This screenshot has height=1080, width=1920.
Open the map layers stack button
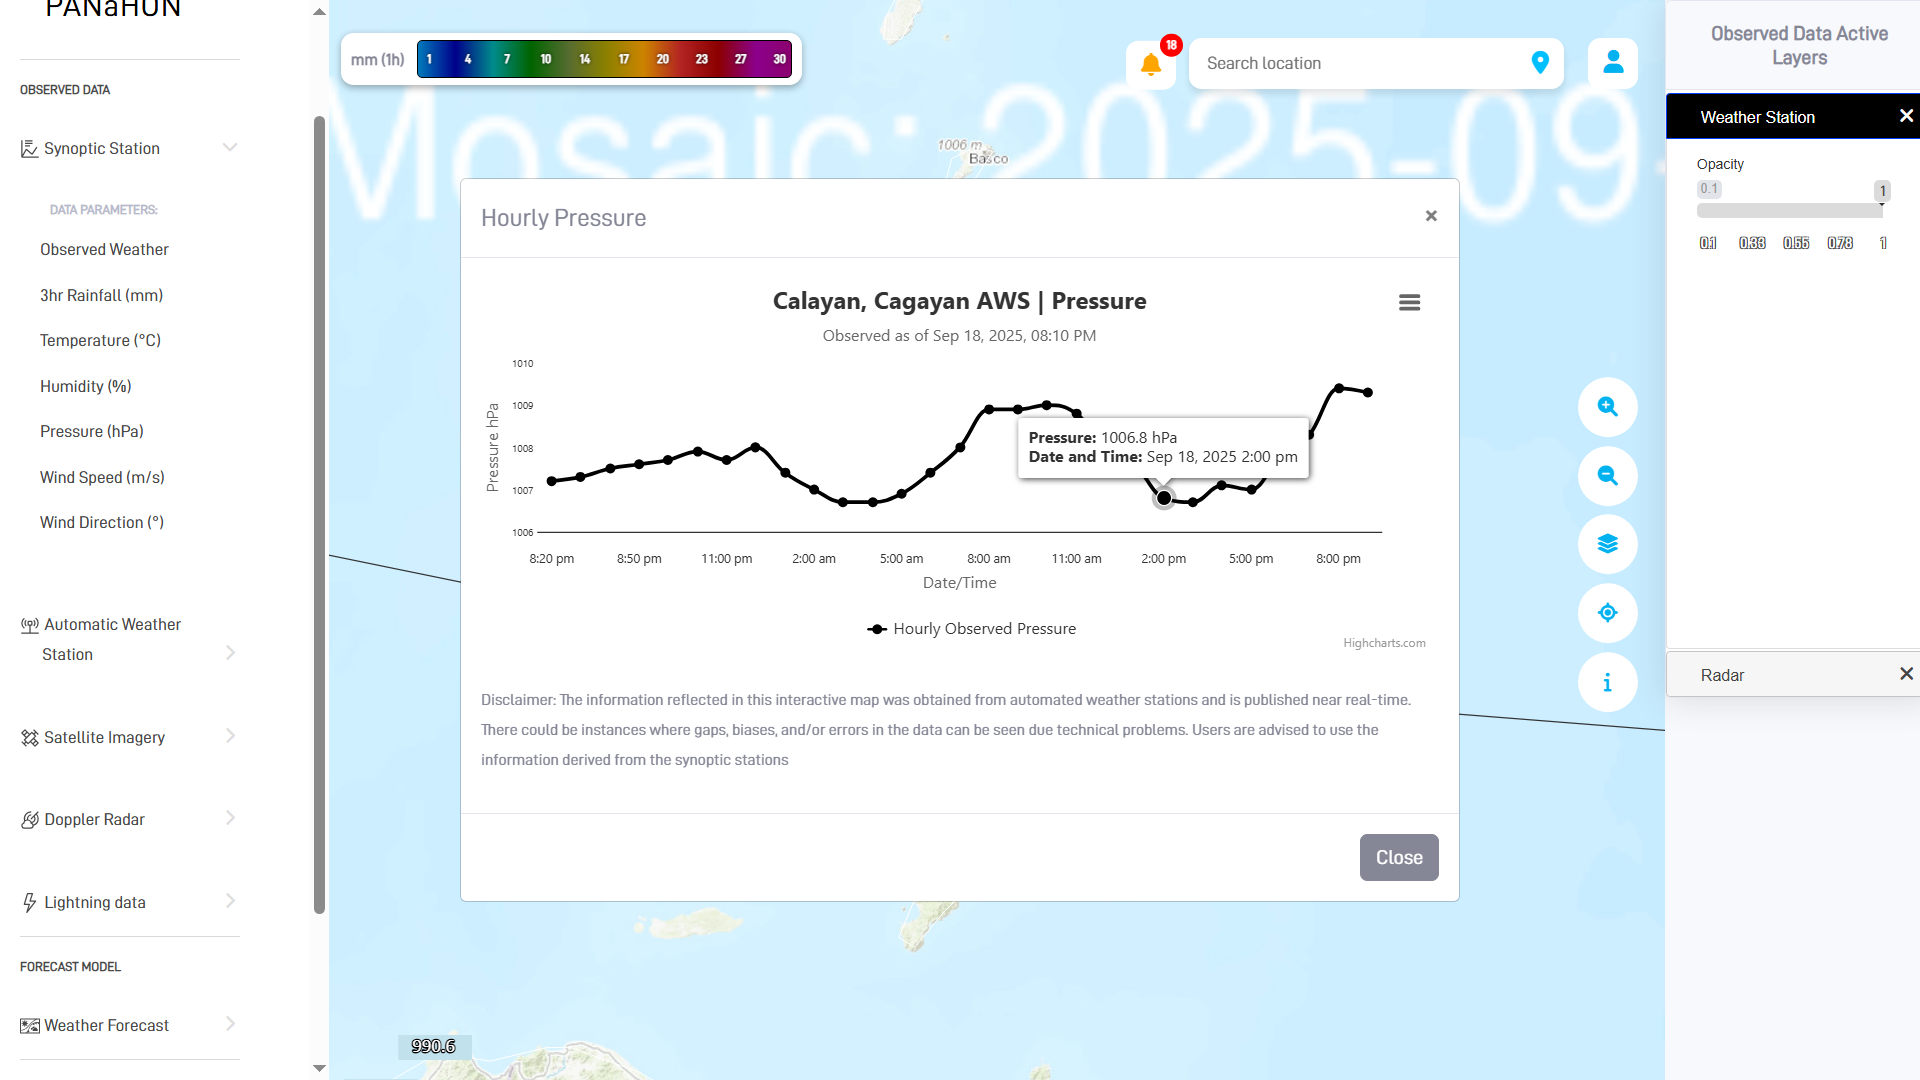1607,544
